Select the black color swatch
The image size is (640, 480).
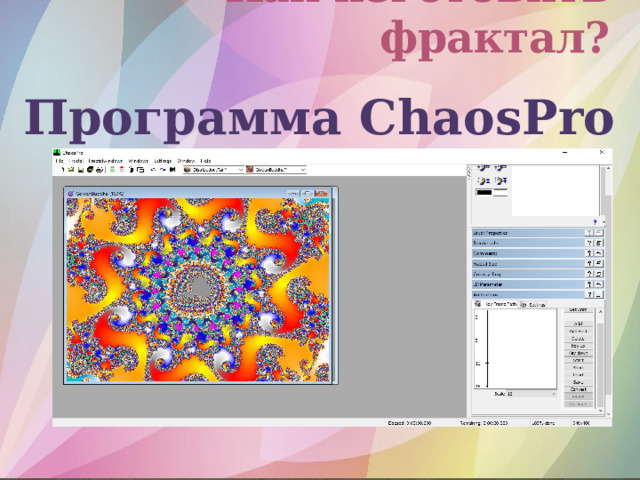(484, 192)
